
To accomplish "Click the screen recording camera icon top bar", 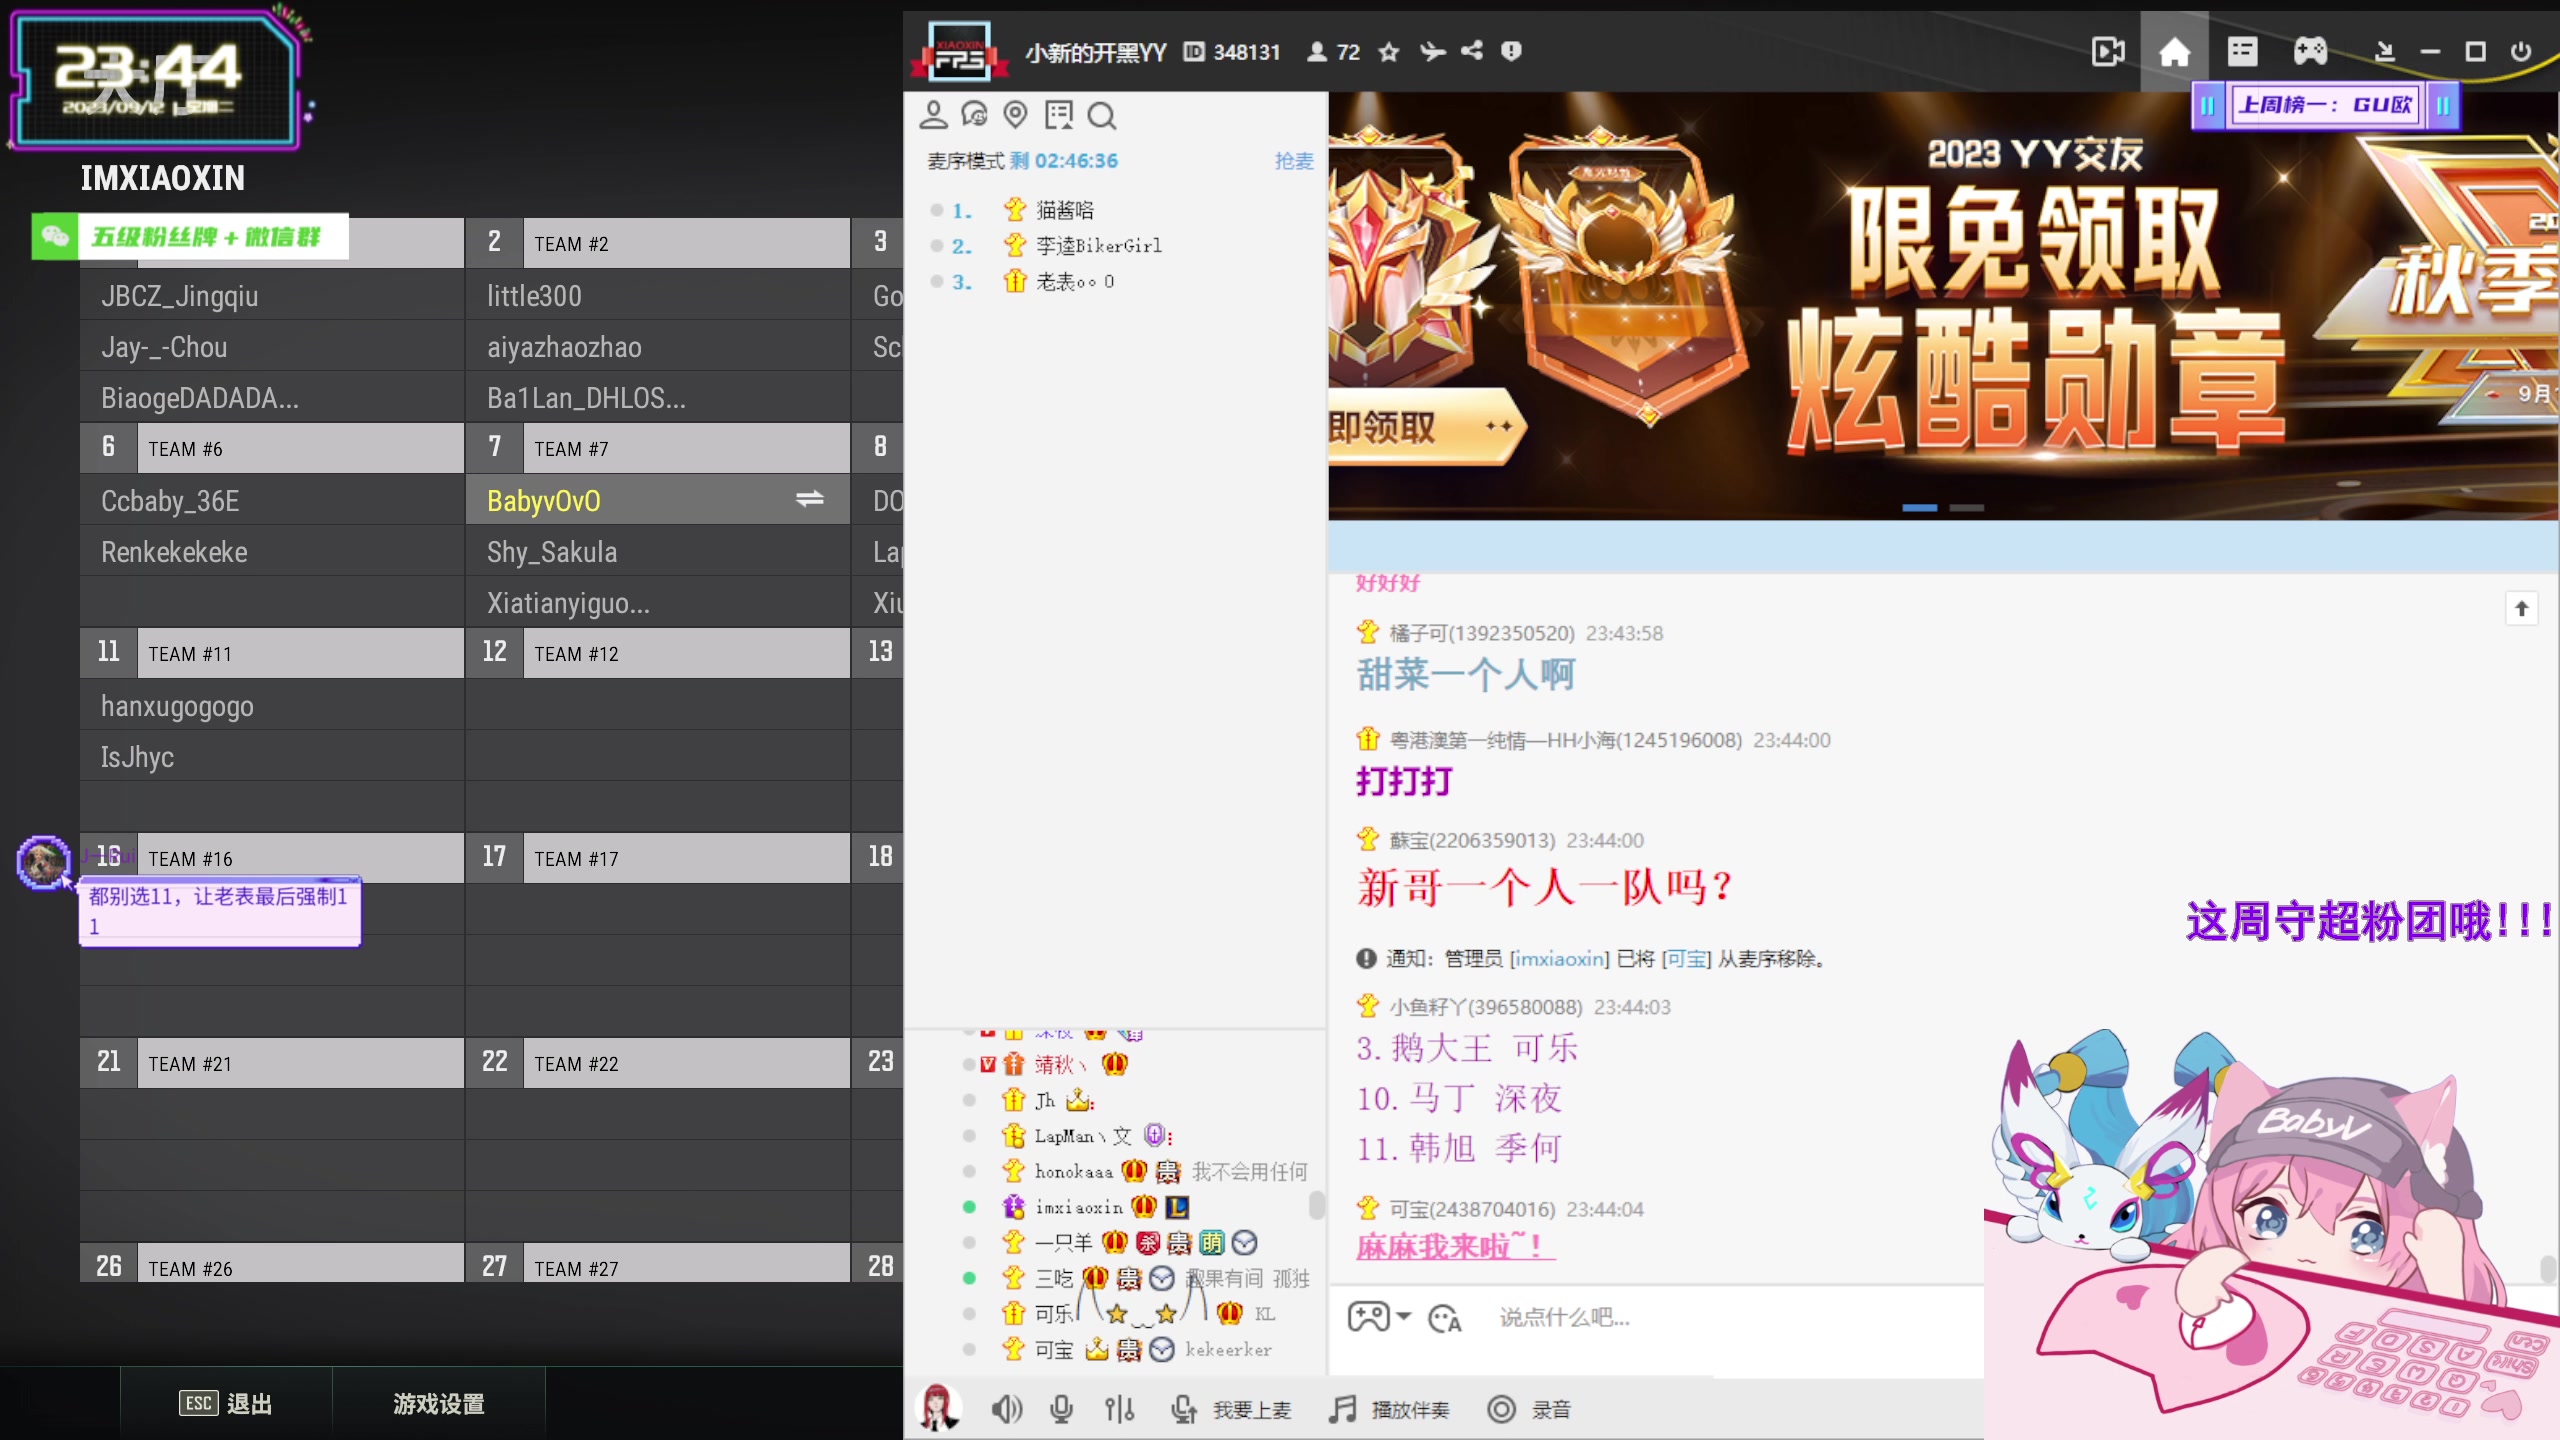I will point(2108,51).
